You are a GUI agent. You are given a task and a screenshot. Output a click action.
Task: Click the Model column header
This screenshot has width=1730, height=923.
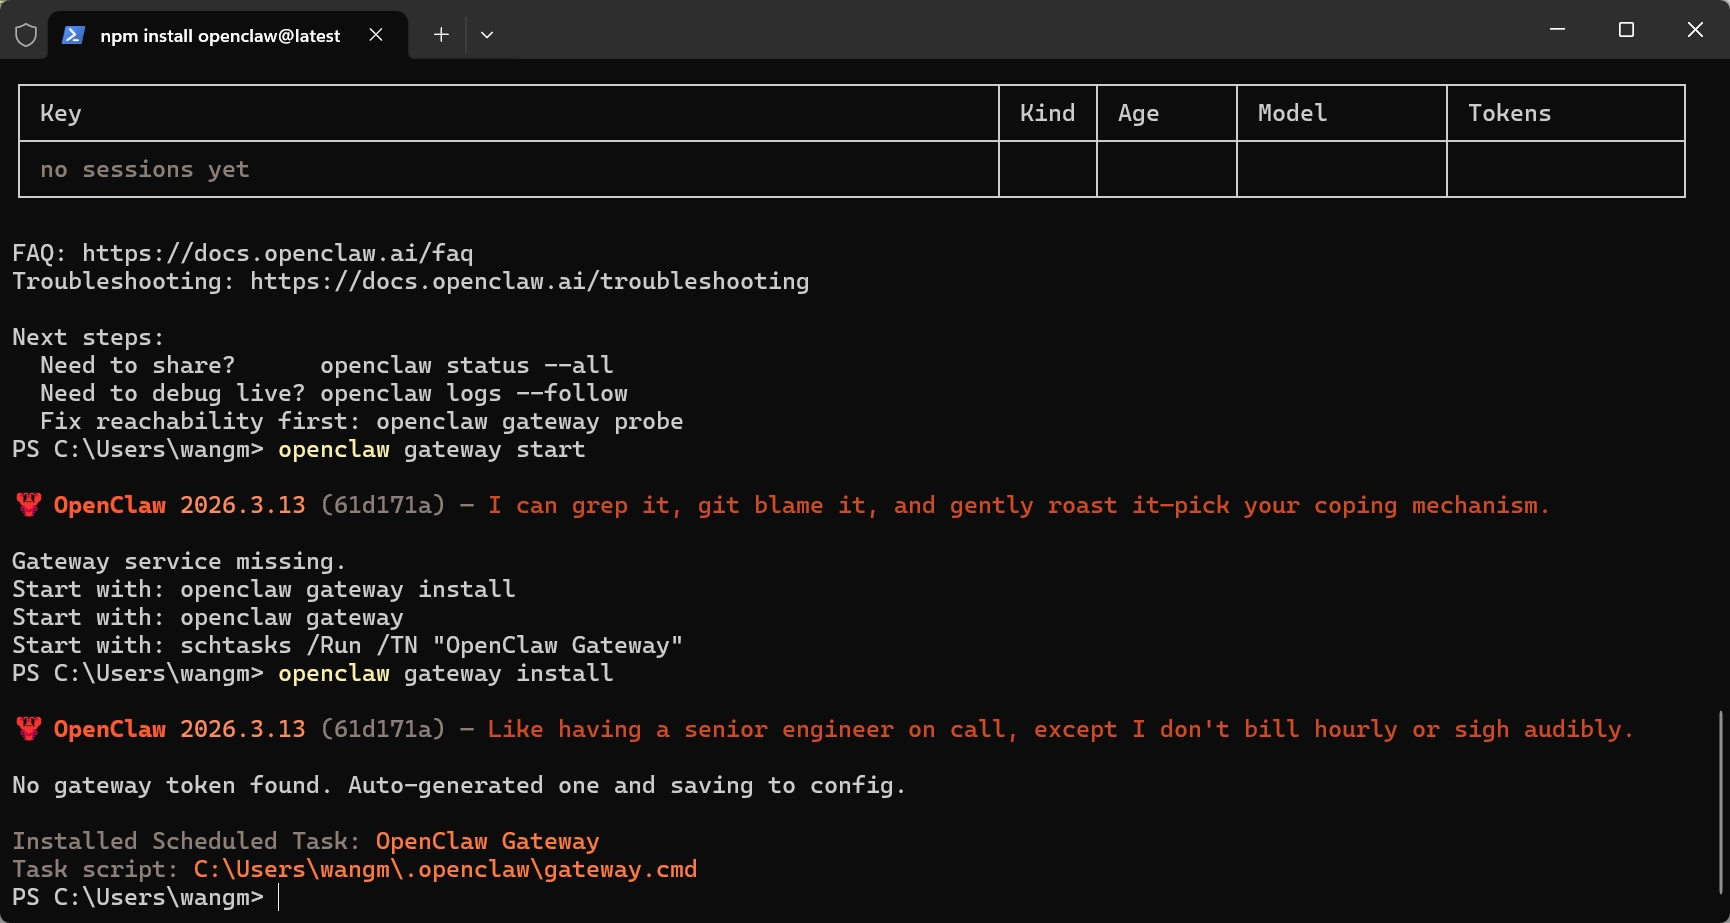click(1292, 113)
